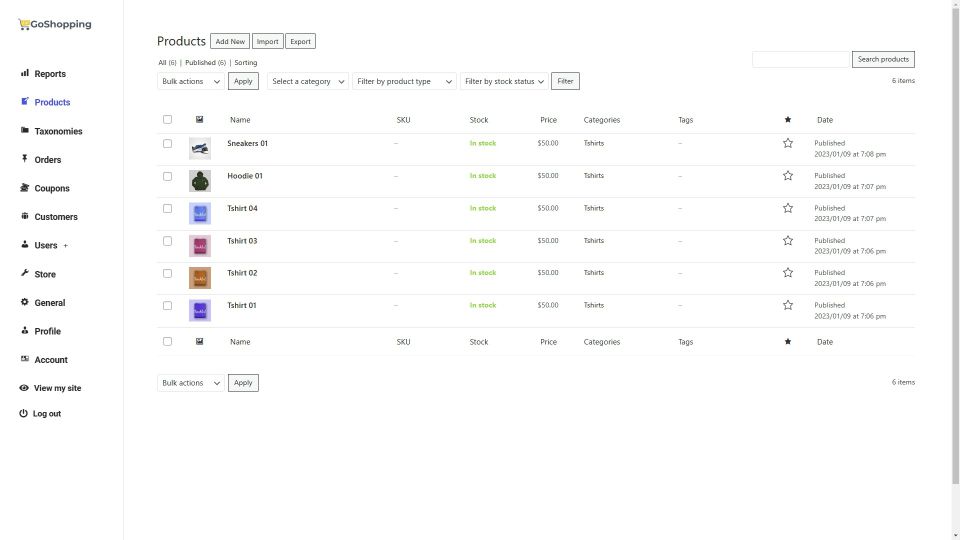Go to Orders in the sidebar
The width and height of the screenshot is (960, 540).
click(47, 160)
